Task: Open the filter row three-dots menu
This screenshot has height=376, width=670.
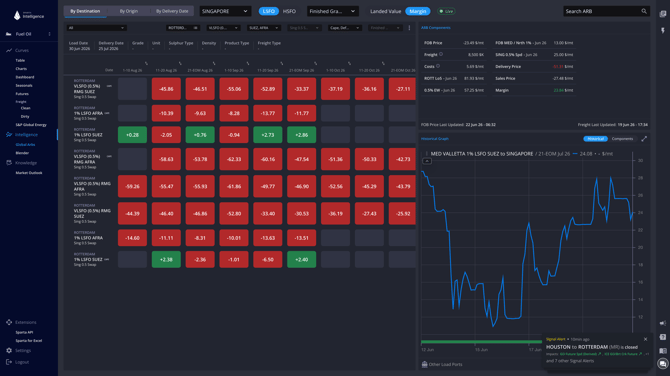Action: [x=409, y=28]
